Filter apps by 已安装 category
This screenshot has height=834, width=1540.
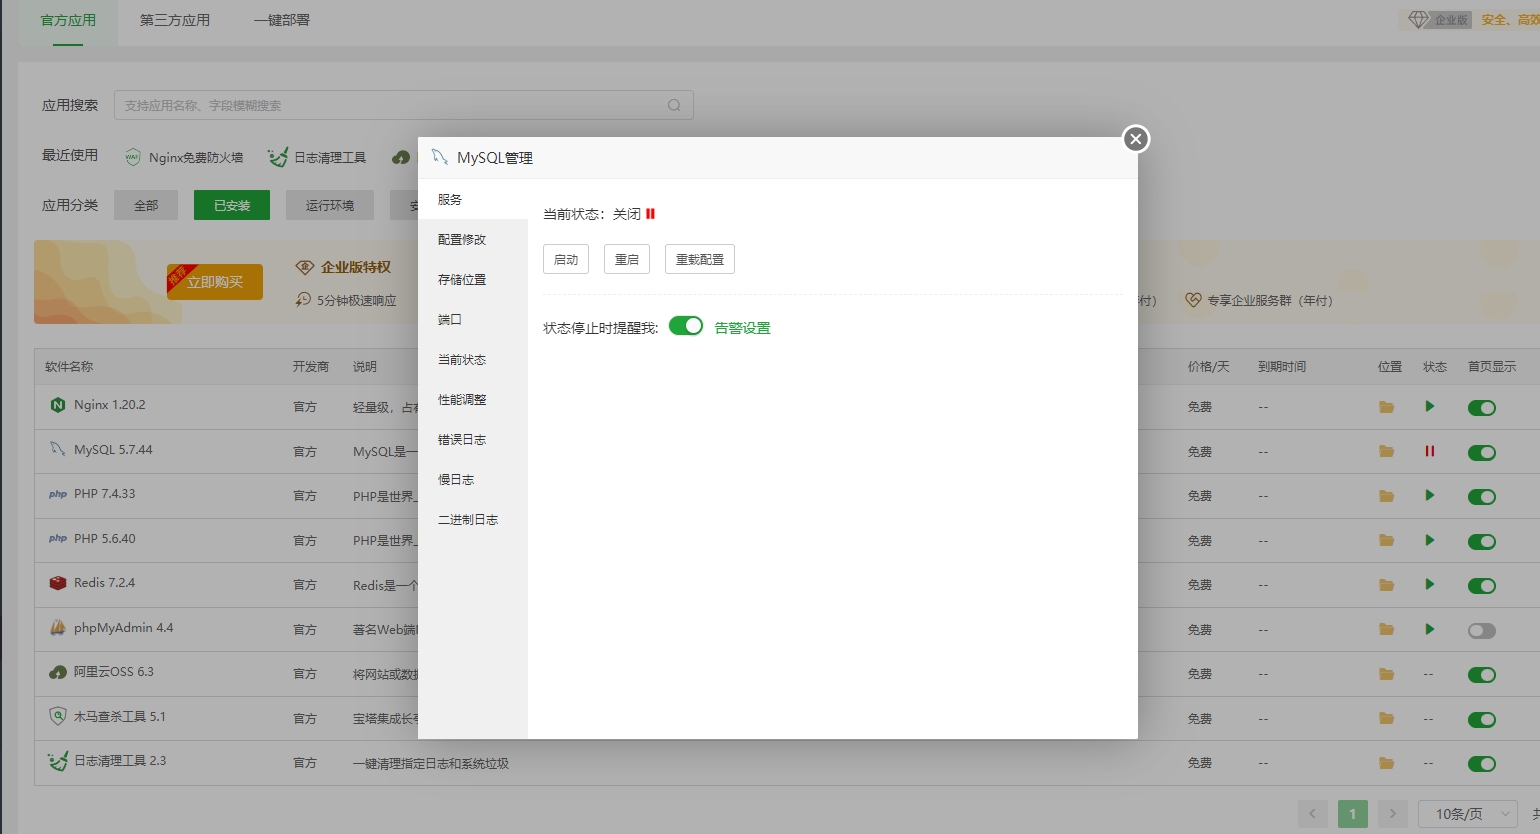pos(232,205)
